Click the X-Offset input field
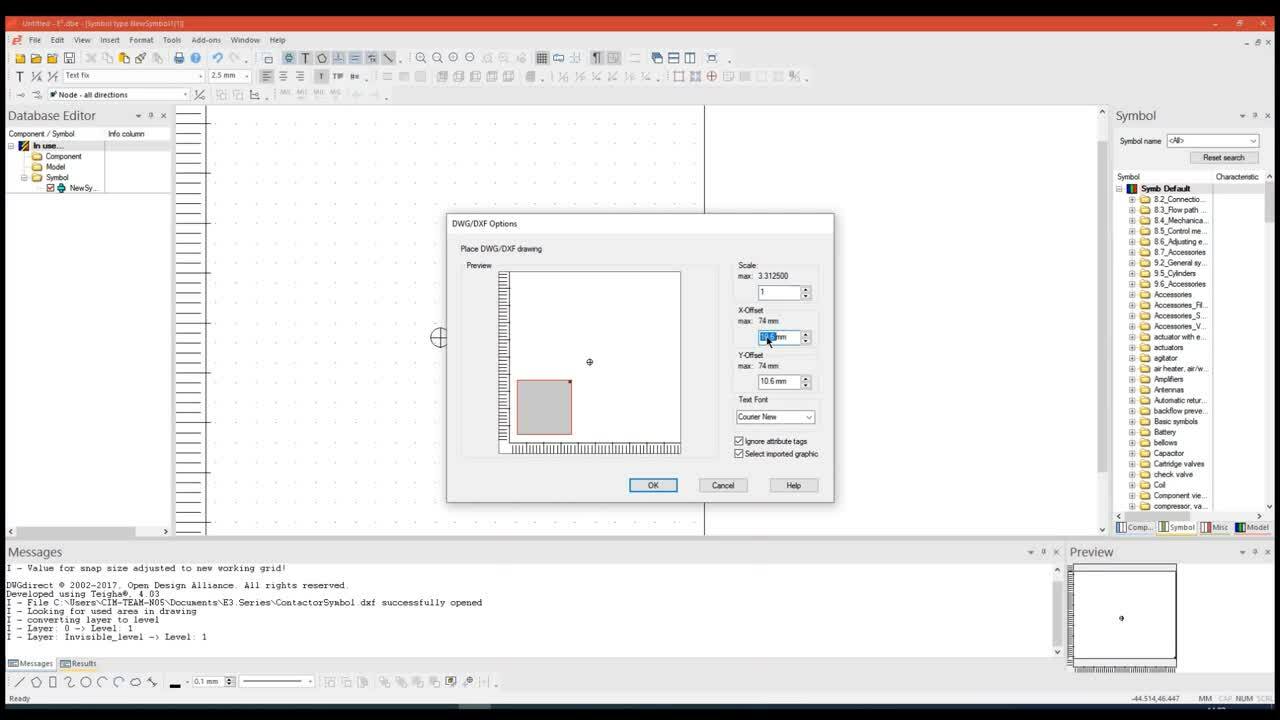Image resolution: width=1280 pixels, height=720 pixels. 778,337
